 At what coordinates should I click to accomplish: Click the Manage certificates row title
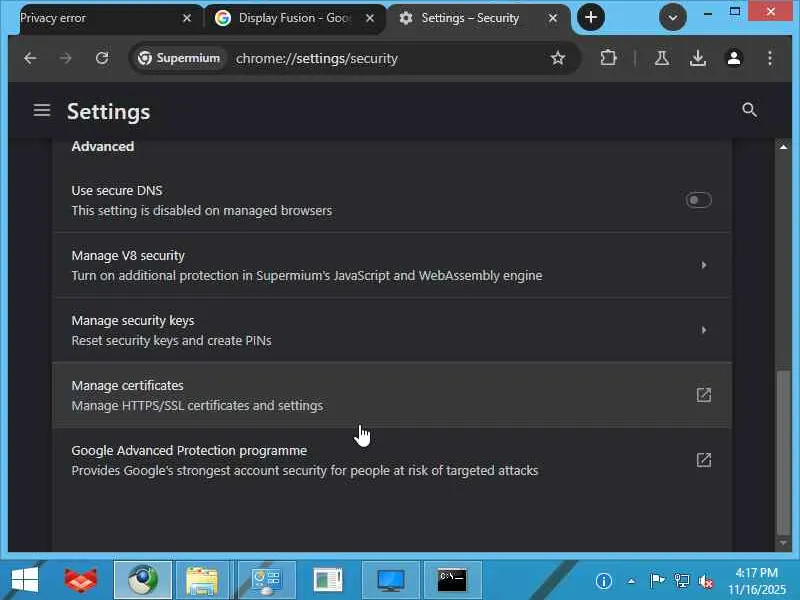coord(128,386)
